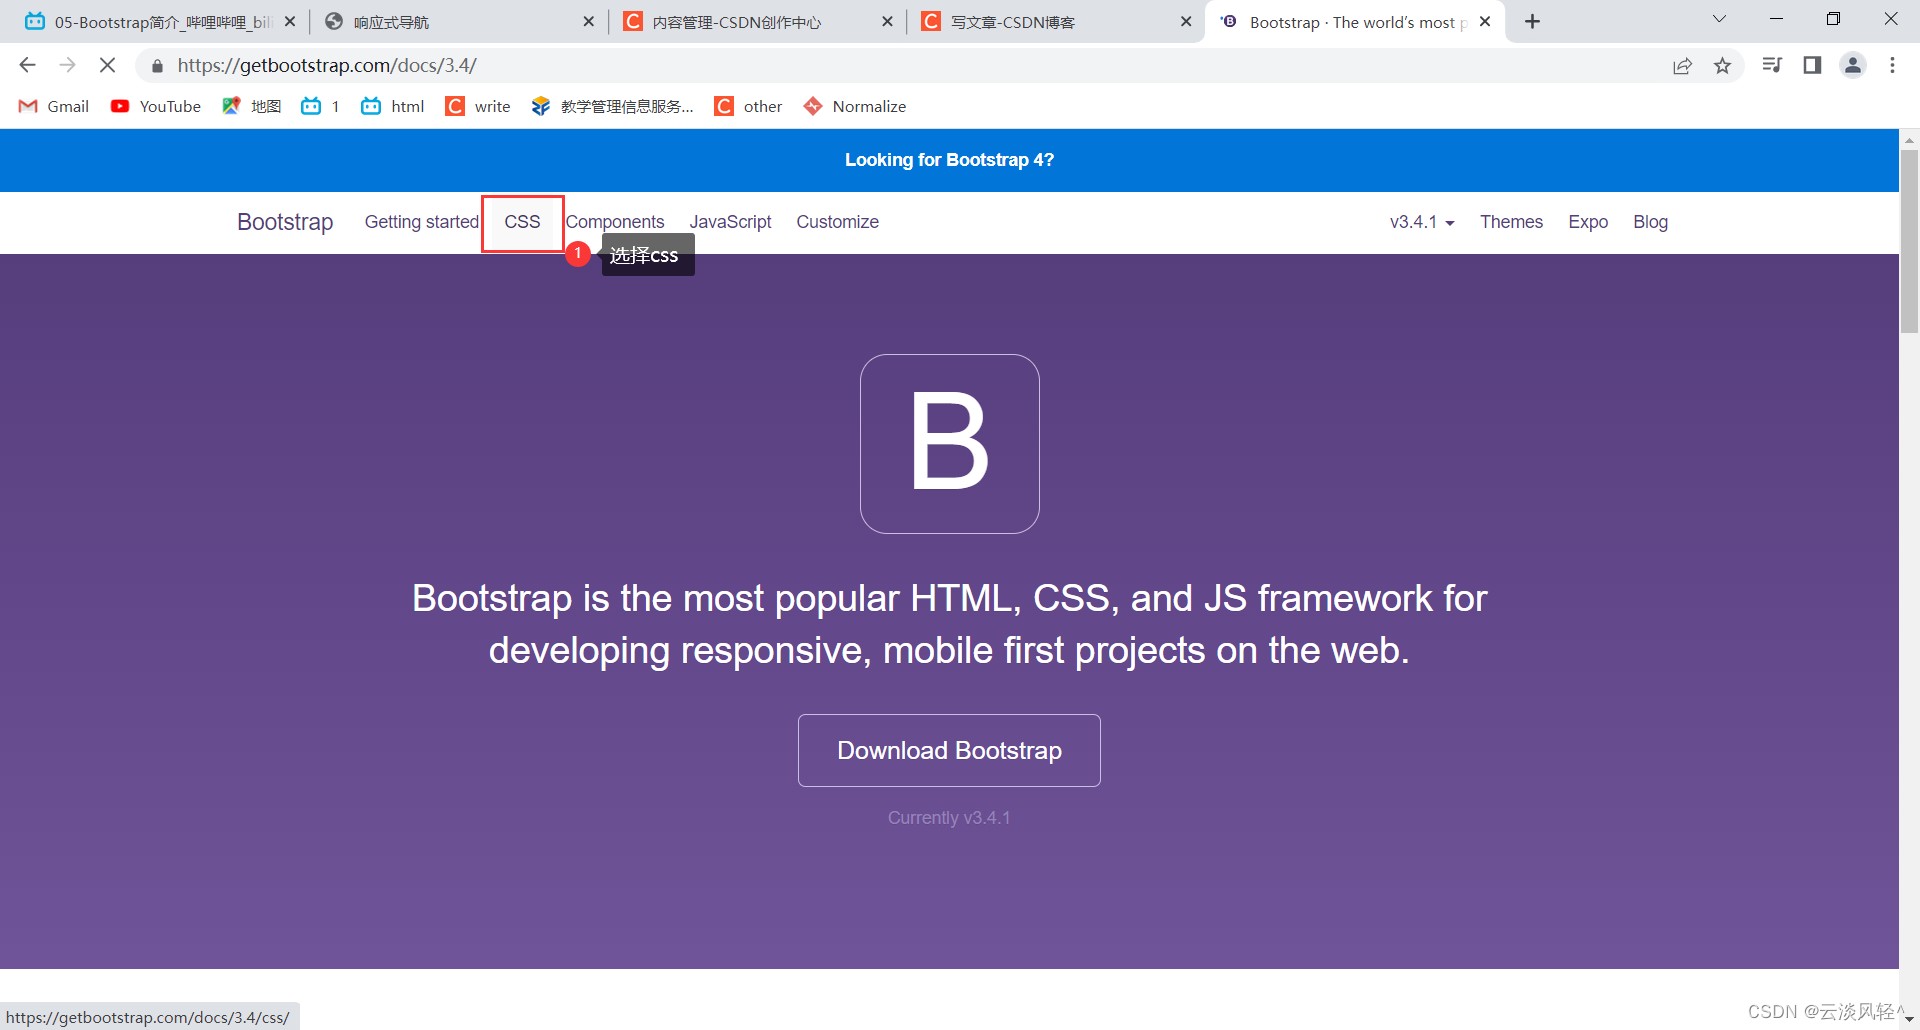Click scrollbar down arrow

[x=1909, y=1019]
